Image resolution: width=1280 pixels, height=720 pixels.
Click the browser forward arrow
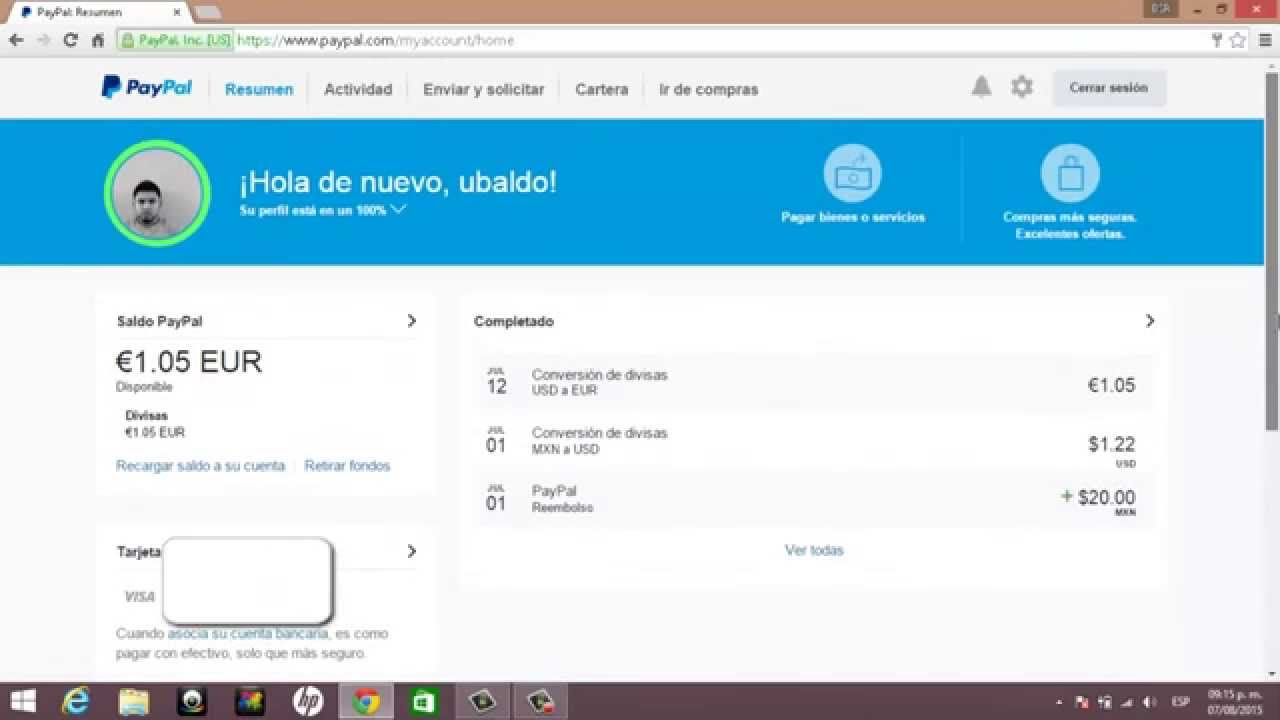pyautogui.click(x=43, y=40)
